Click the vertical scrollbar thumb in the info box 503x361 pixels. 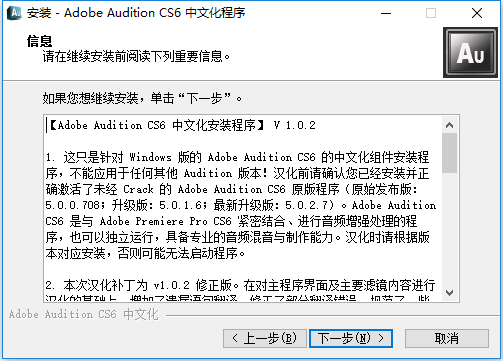[449, 153]
